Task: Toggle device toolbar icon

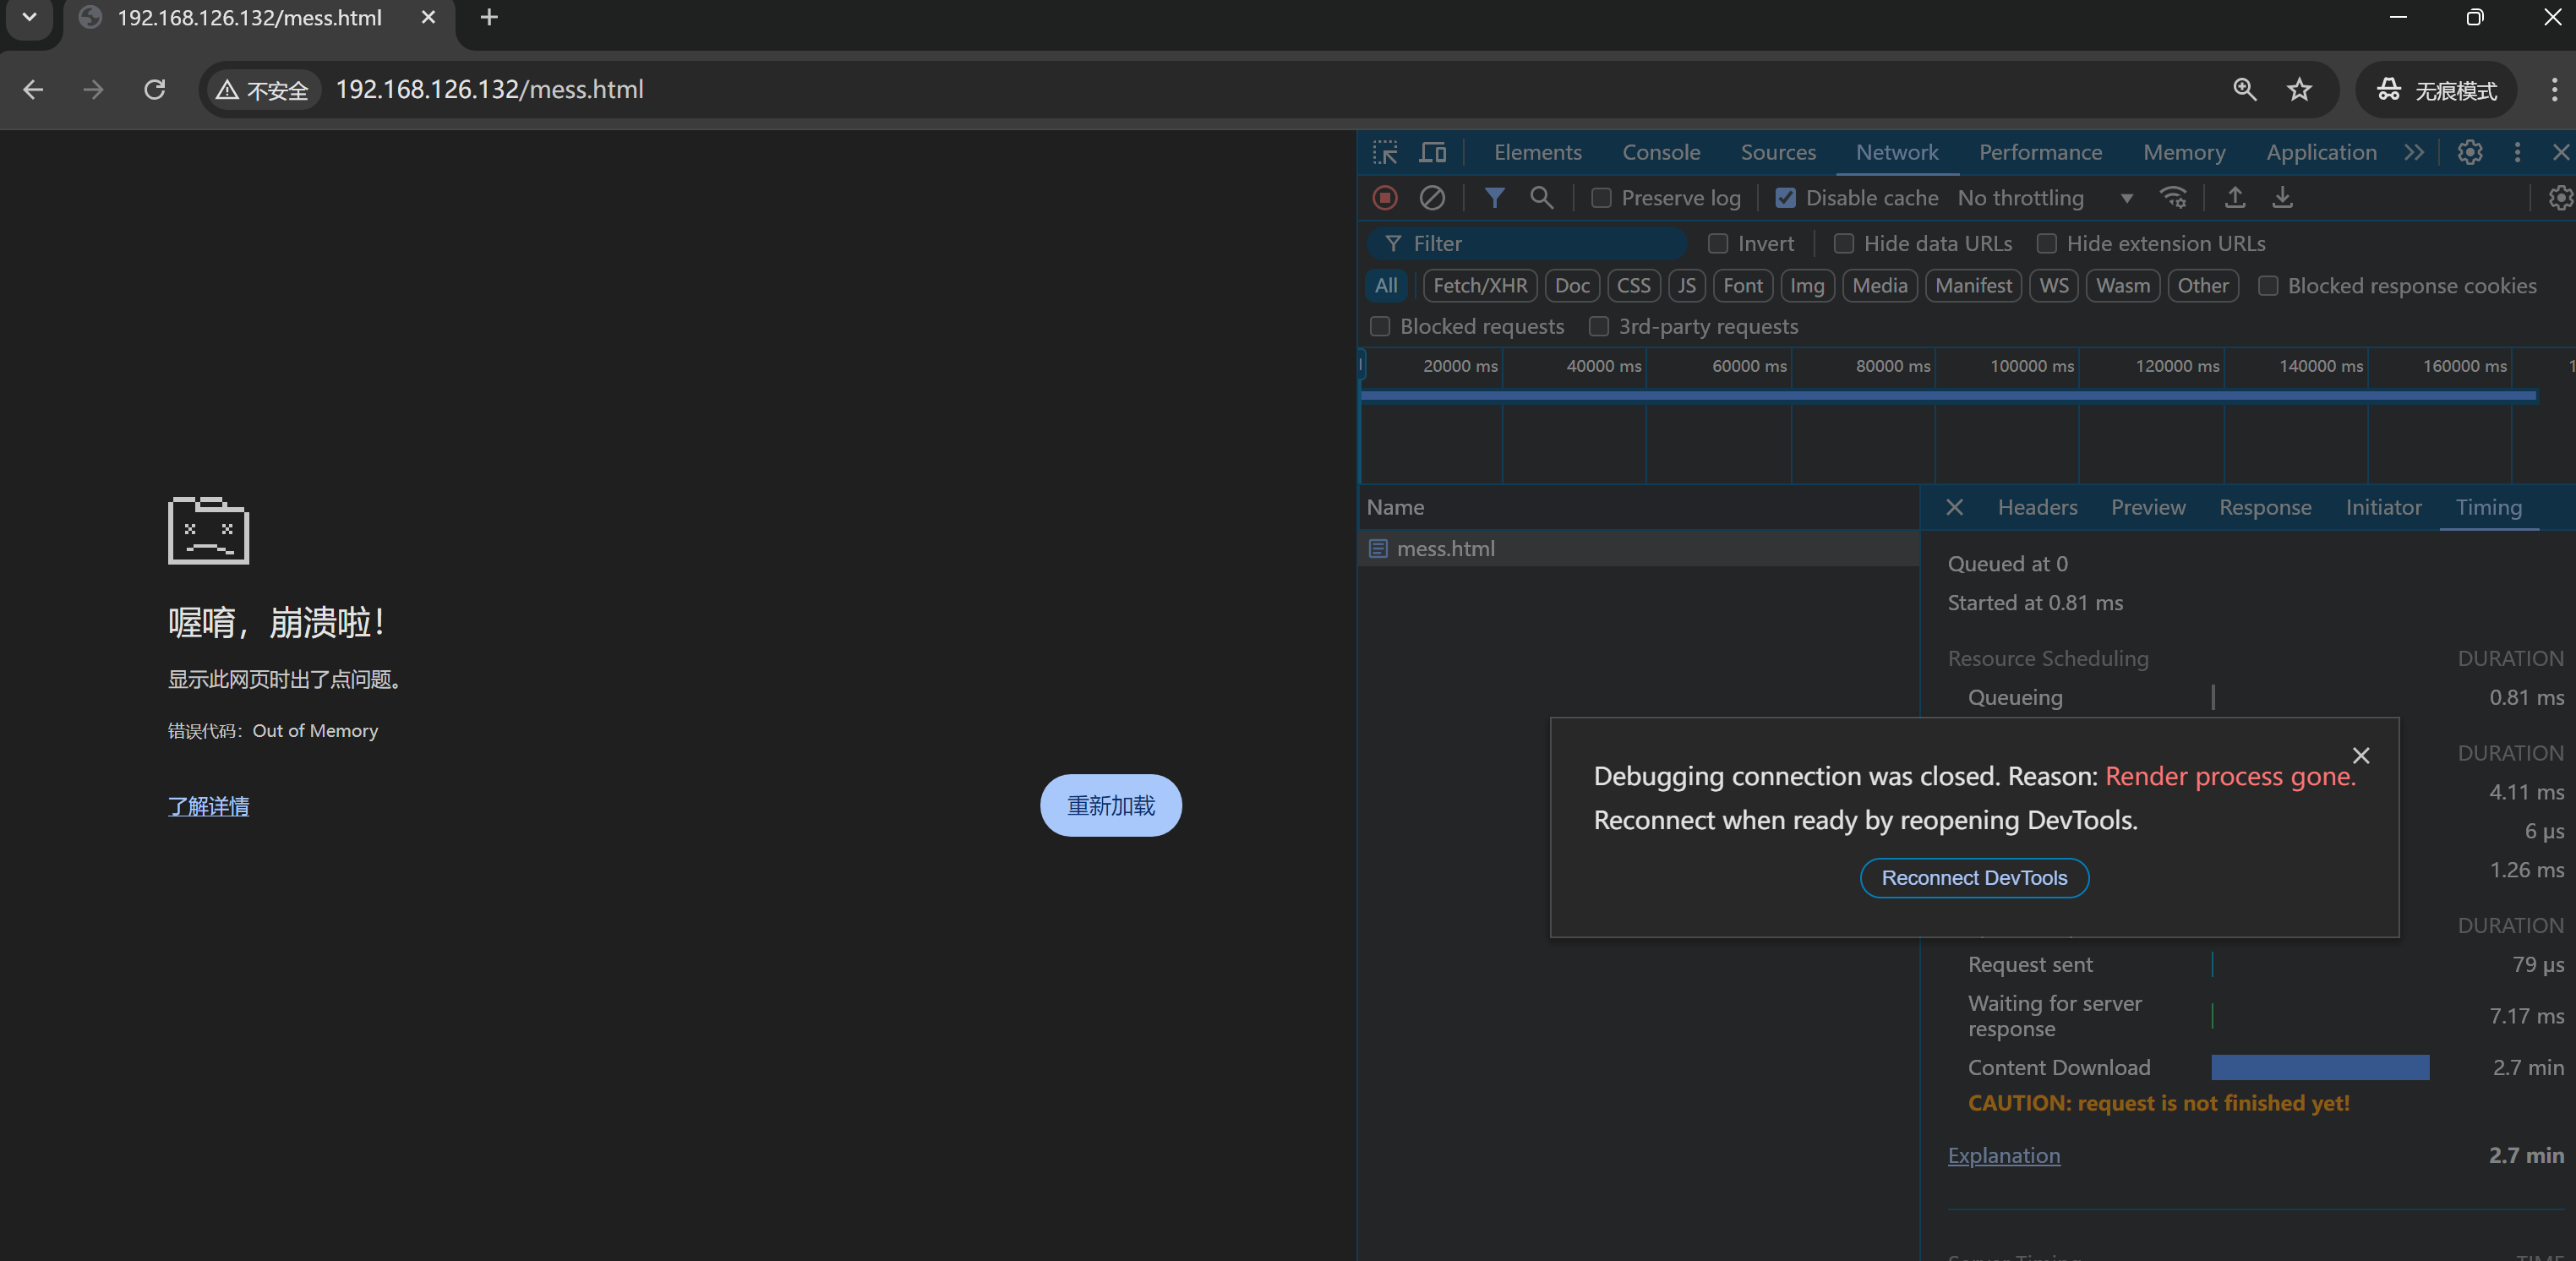Action: tap(1432, 152)
